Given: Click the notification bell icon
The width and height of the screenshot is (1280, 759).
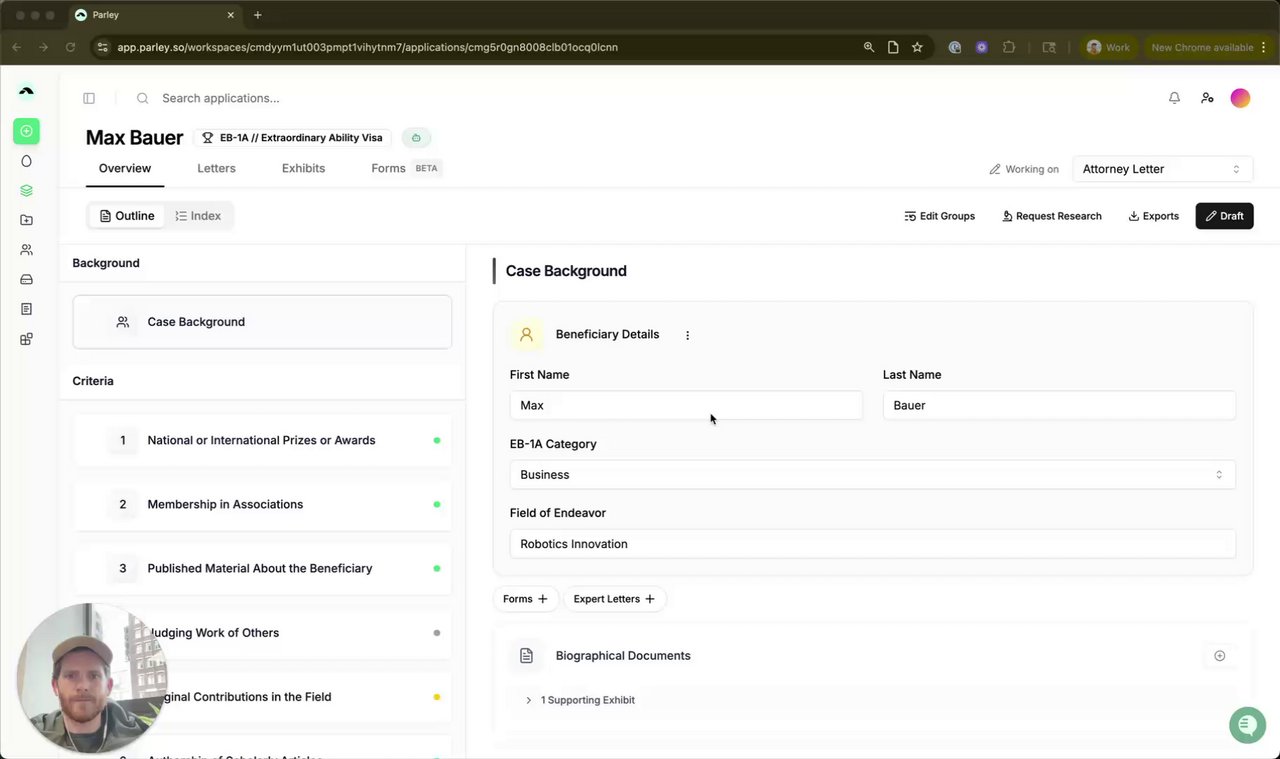Looking at the screenshot, I should tap(1174, 98).
